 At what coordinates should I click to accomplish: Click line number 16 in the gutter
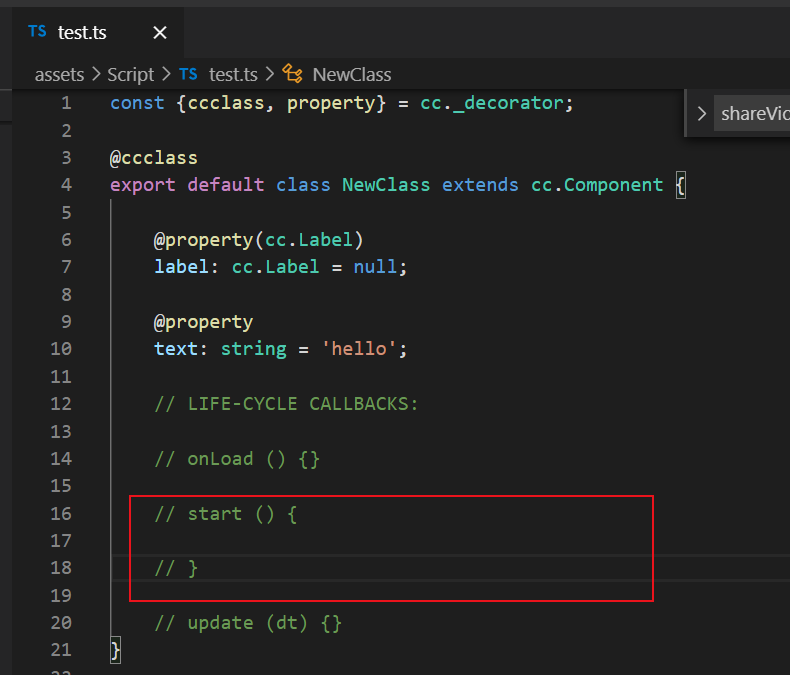(60, 514)
